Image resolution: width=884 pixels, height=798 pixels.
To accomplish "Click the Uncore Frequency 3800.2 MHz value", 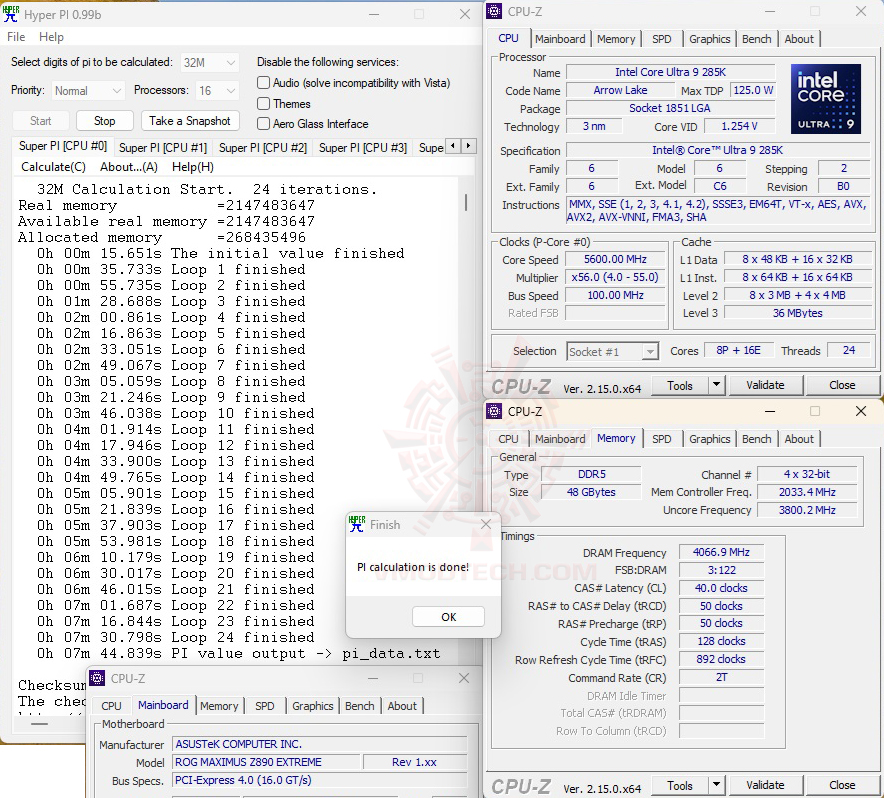I will (x=807, y=510).
